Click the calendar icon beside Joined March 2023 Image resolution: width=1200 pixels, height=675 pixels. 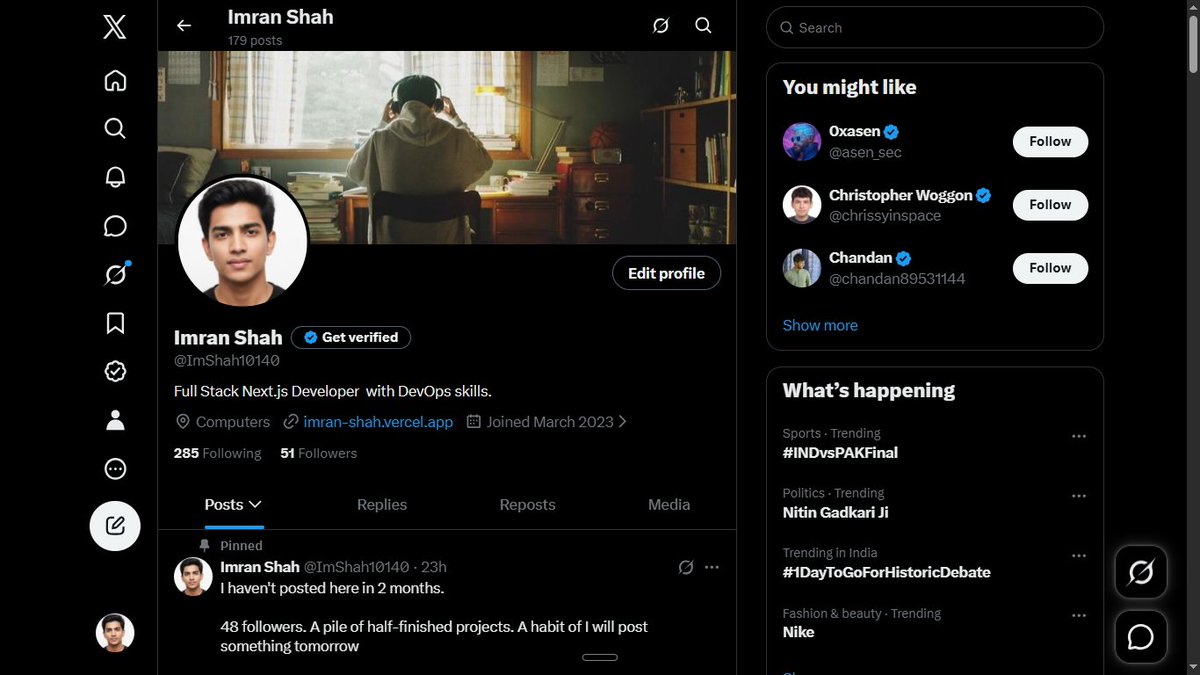[474, 422]
